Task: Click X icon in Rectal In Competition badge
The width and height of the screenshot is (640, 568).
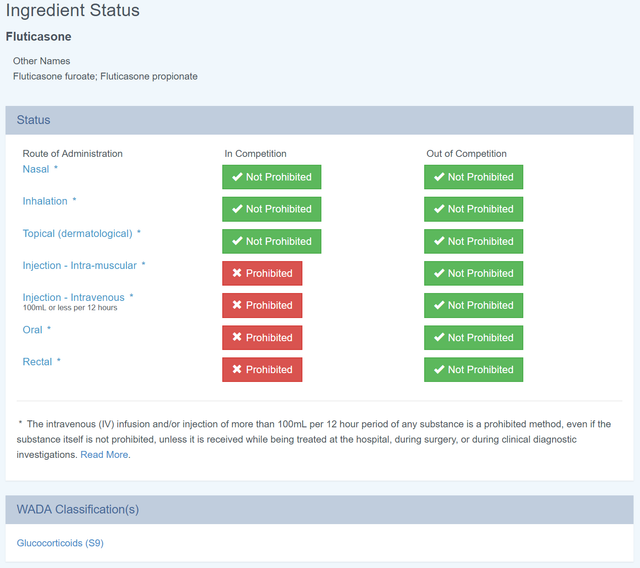Action: (x=237, y=369)
